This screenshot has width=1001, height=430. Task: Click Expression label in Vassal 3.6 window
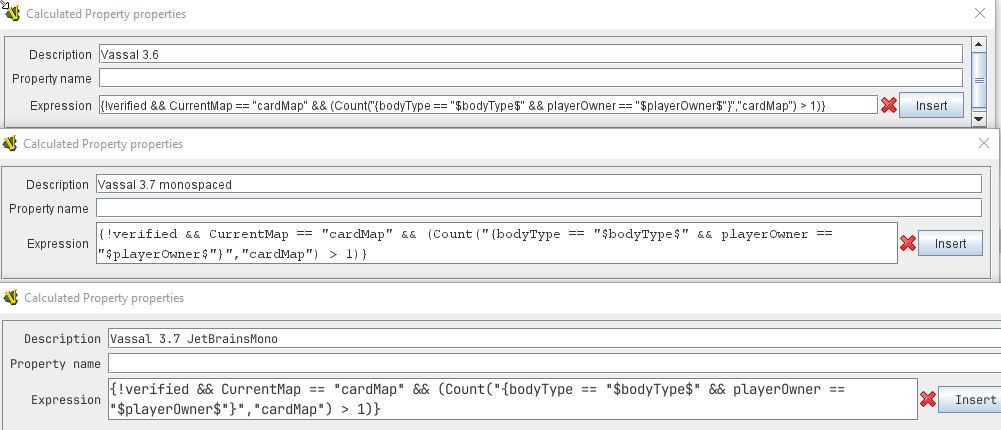point(61,106)
